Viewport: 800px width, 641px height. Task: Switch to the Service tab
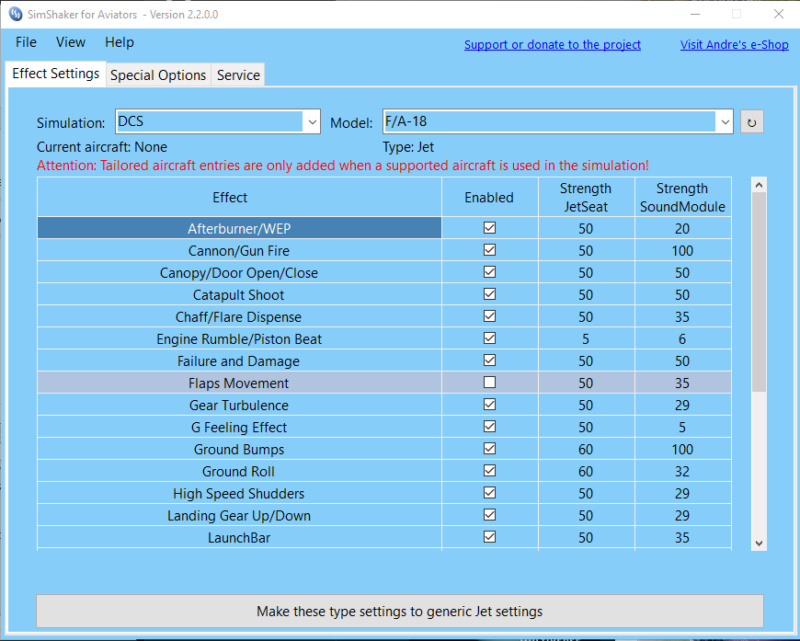point(238,76)
